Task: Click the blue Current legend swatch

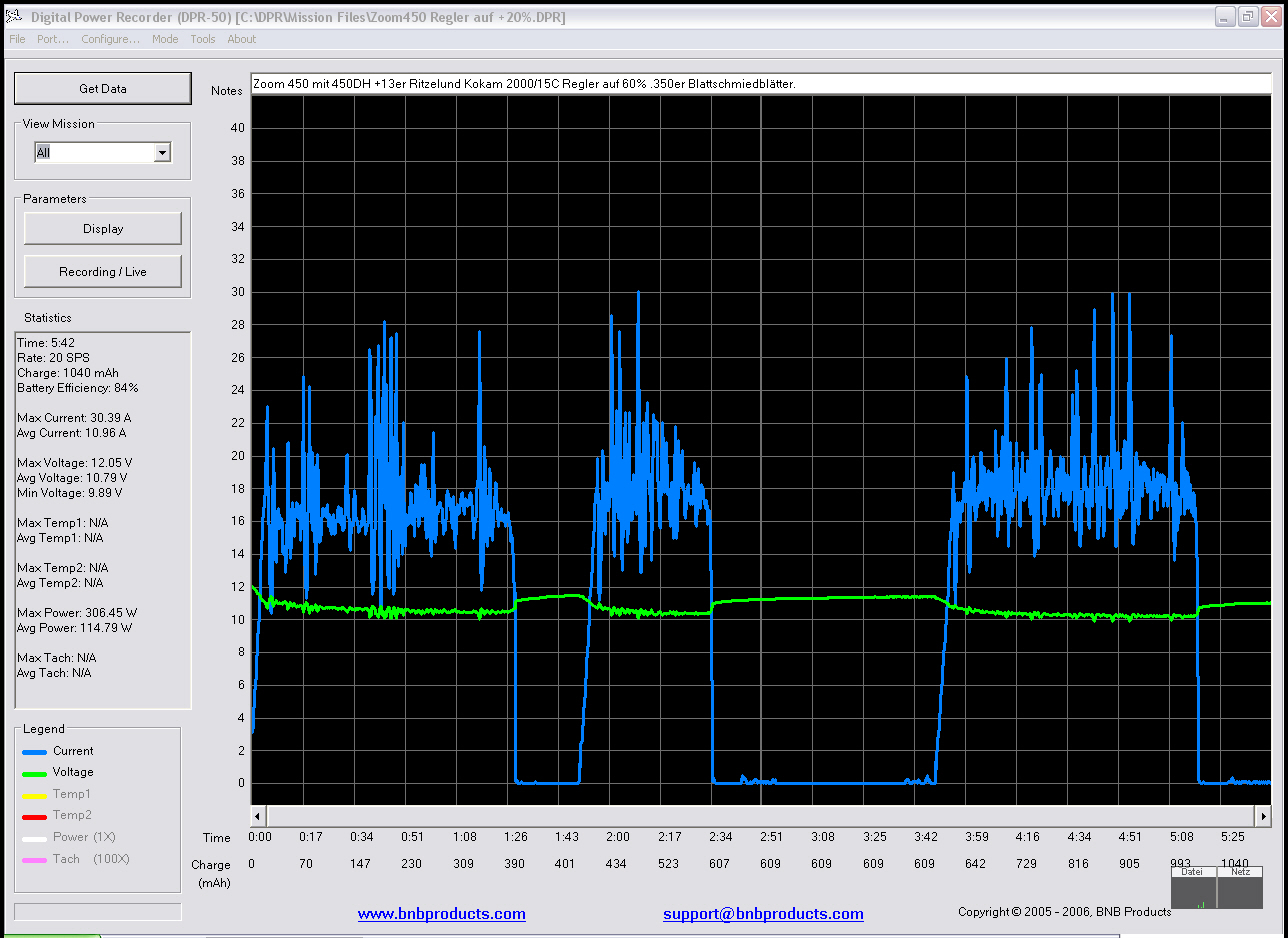Action: (35, 752)
